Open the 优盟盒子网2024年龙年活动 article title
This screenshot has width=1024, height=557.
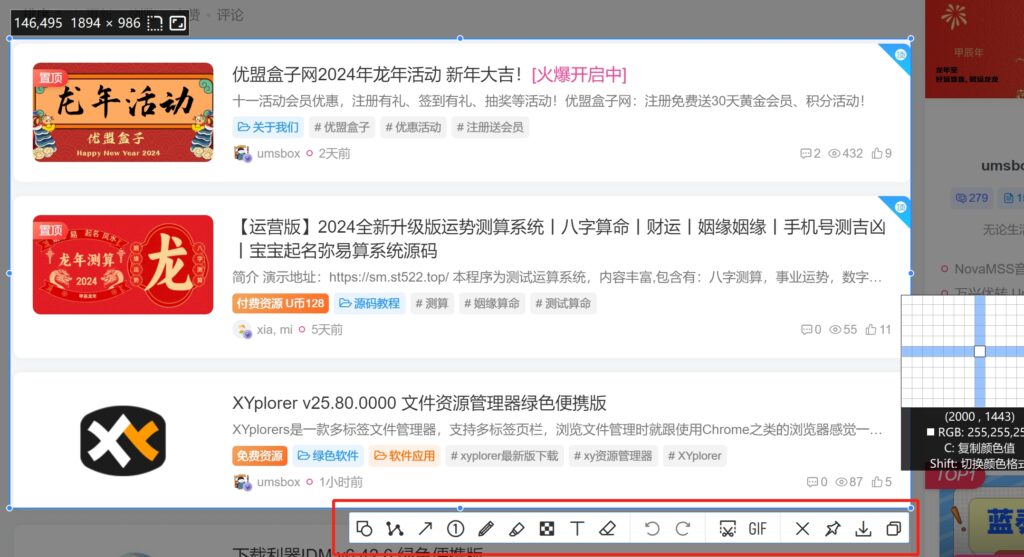(x=377, y=74)
